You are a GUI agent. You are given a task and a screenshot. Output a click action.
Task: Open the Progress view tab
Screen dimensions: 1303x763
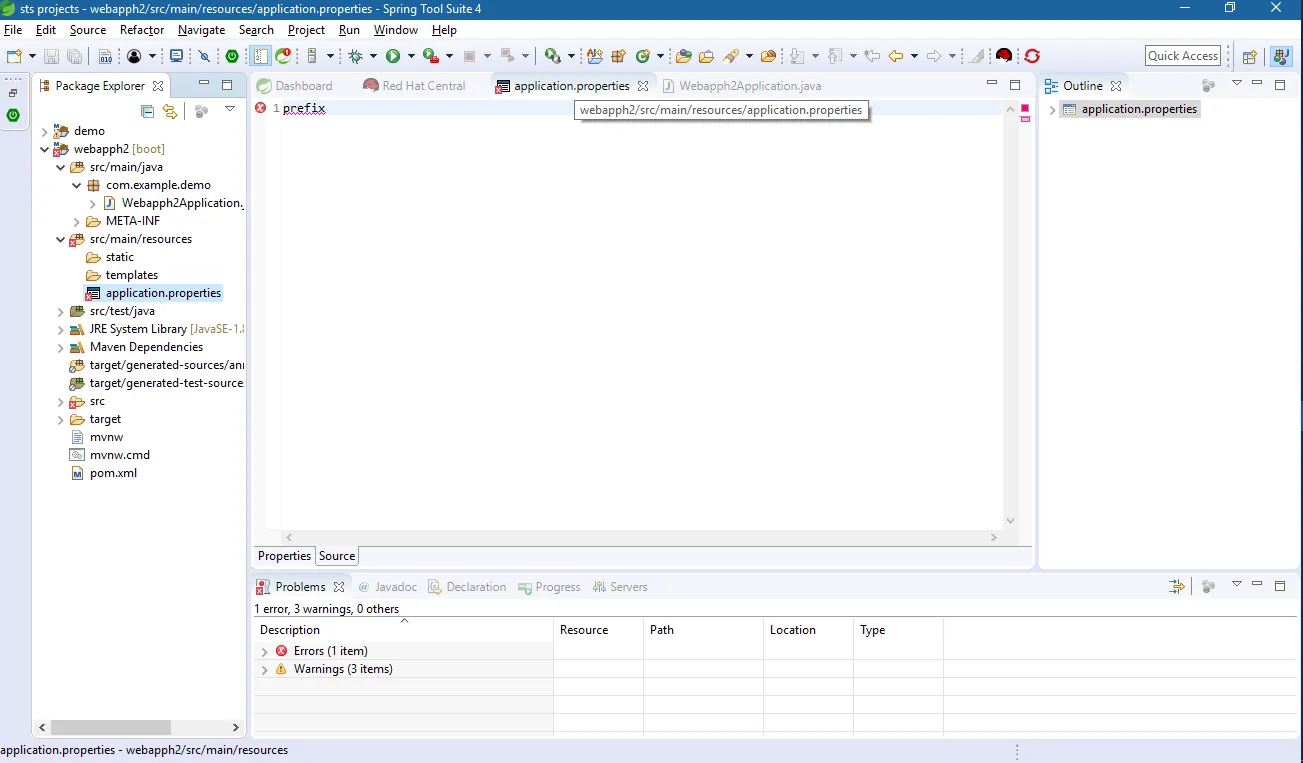point(549,587)
